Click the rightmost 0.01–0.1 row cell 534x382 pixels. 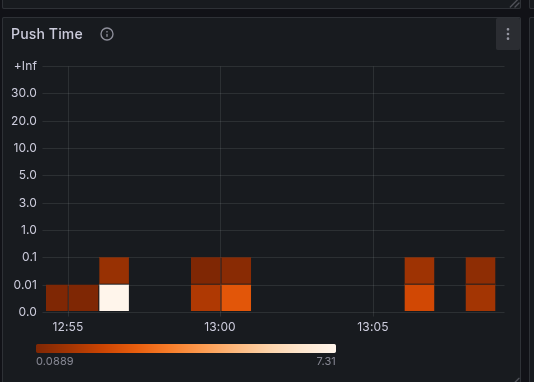tap(481, 271)
